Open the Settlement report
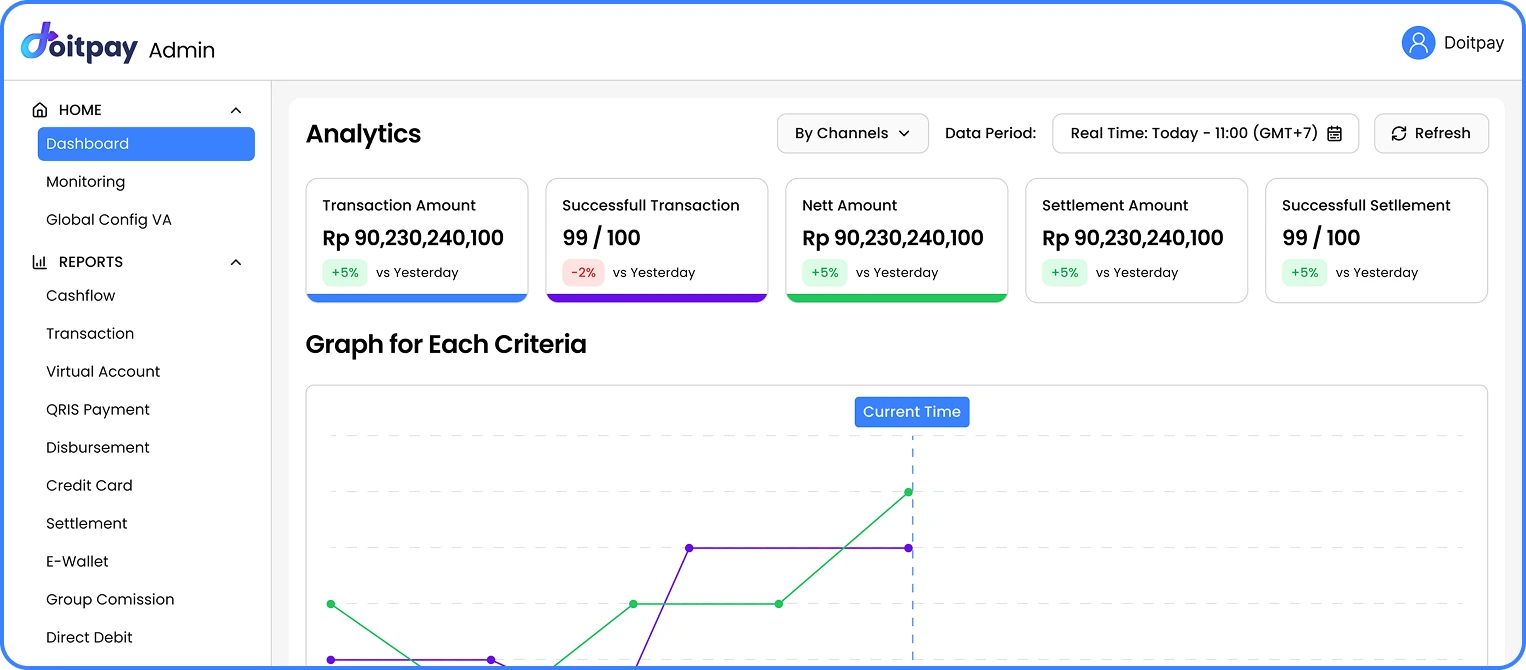The height and width of the screenshot is (670, 1526). click(87, 524)
